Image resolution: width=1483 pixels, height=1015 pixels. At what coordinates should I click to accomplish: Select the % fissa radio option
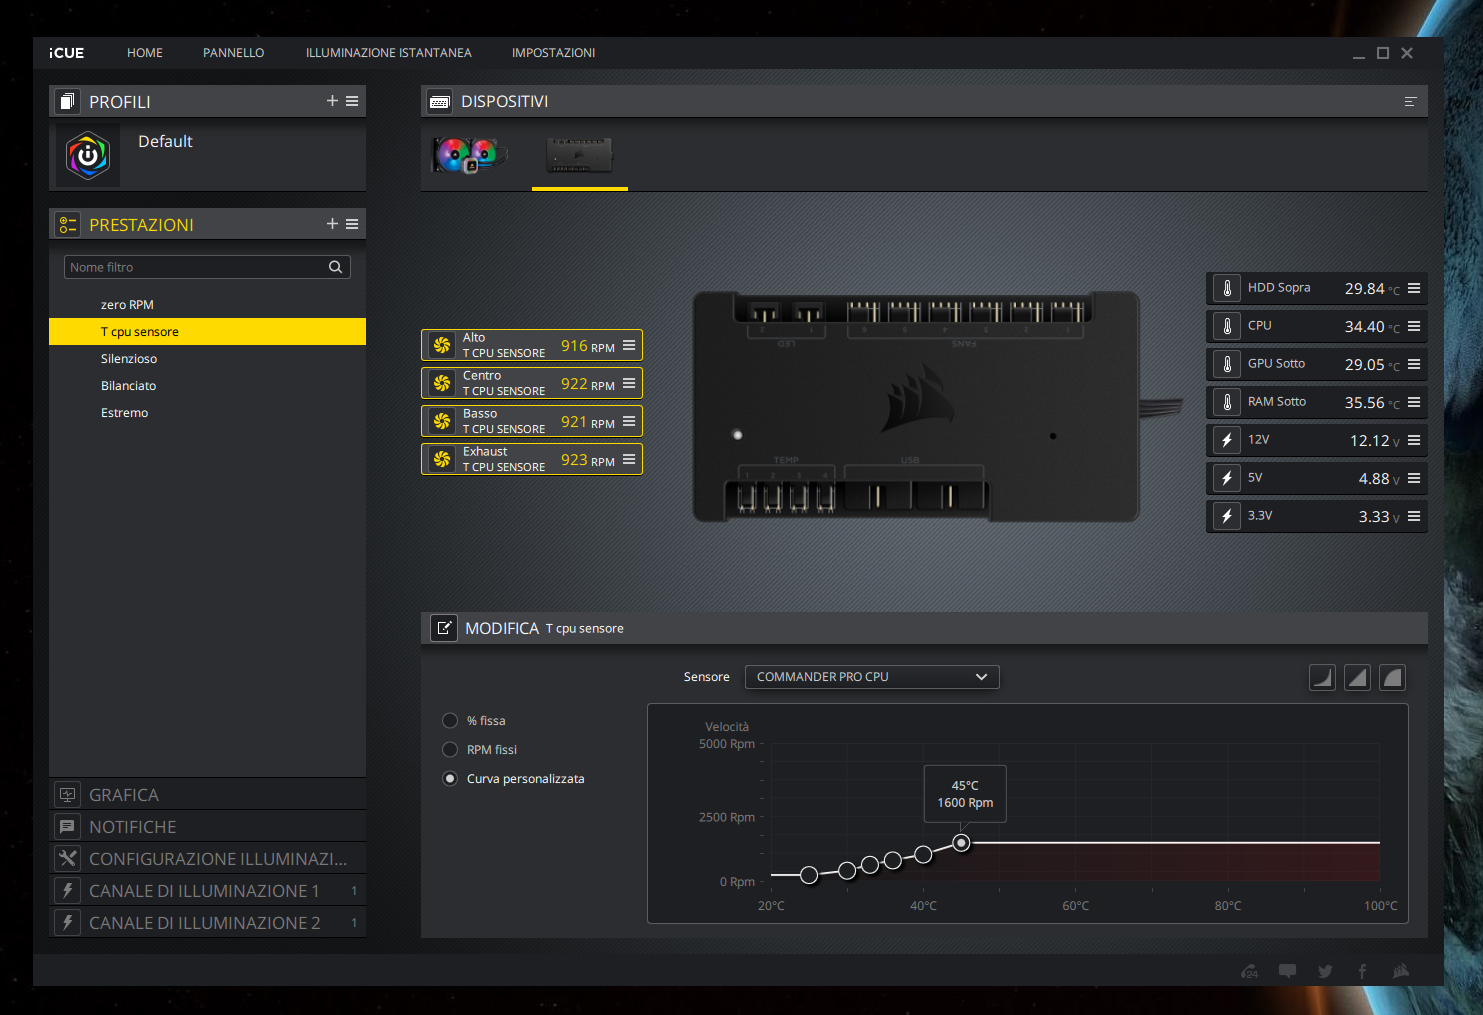click(450, 721)
